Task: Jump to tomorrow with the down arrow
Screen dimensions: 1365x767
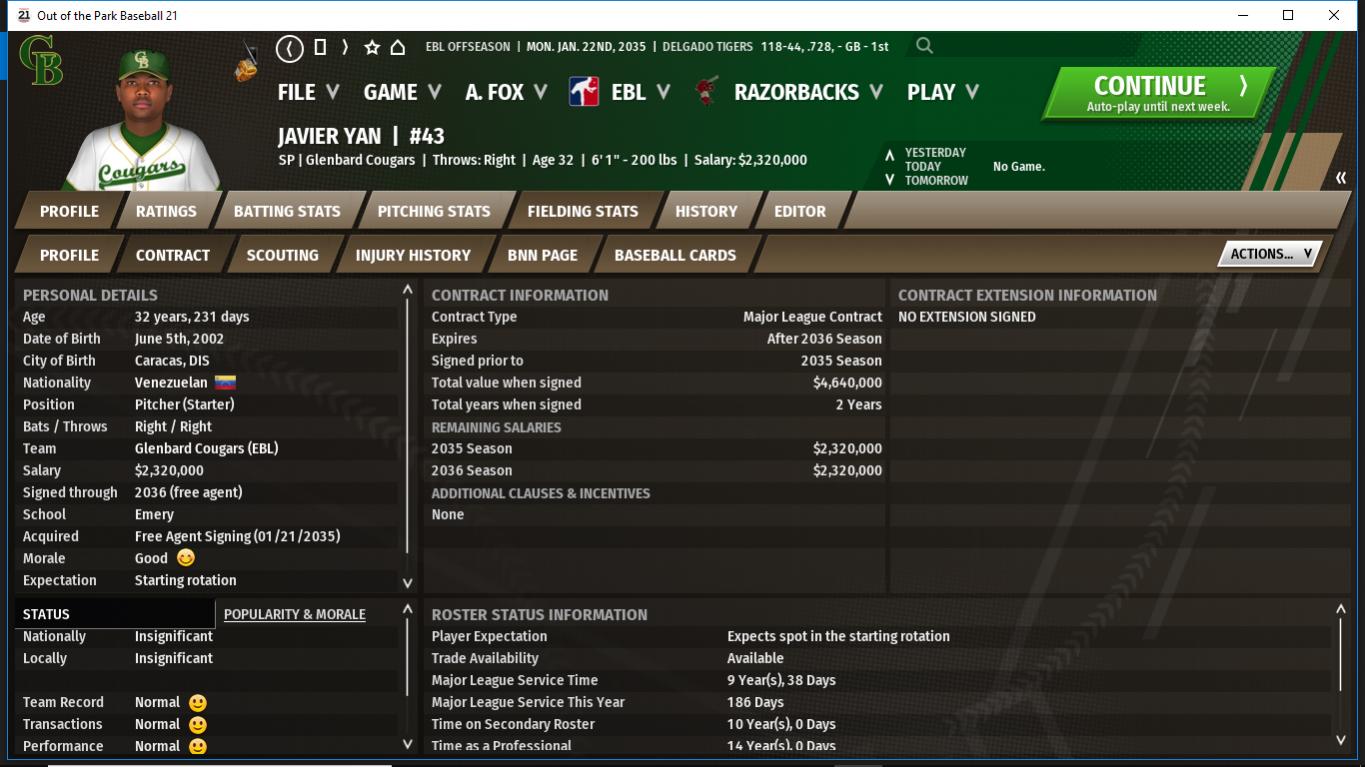Action: tap(889, 180)
